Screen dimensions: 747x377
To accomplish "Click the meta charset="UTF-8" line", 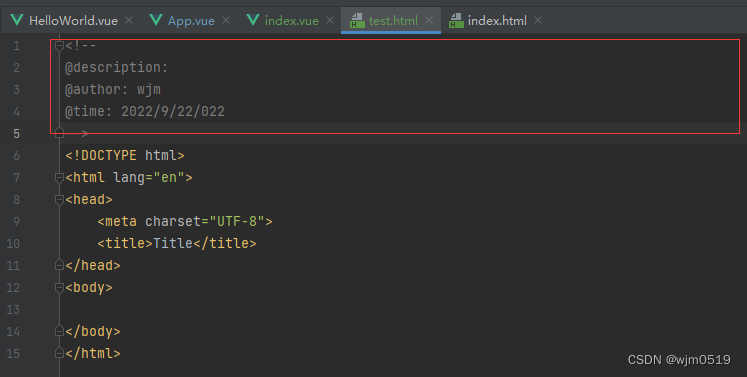I will tap(185, 221).
